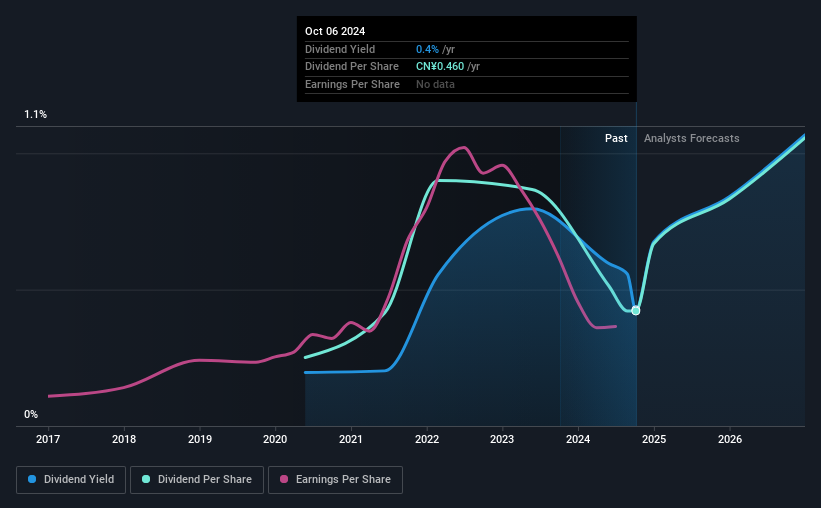Image resolution: width=821 pixels, height=508 pixels.
Task: Click the 'Past' region label
Action: point(616,138)
